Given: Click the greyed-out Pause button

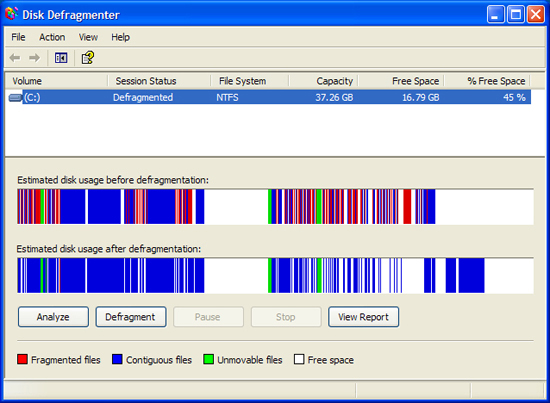Looking at the screenshot, I should click(x=208, y=317).
